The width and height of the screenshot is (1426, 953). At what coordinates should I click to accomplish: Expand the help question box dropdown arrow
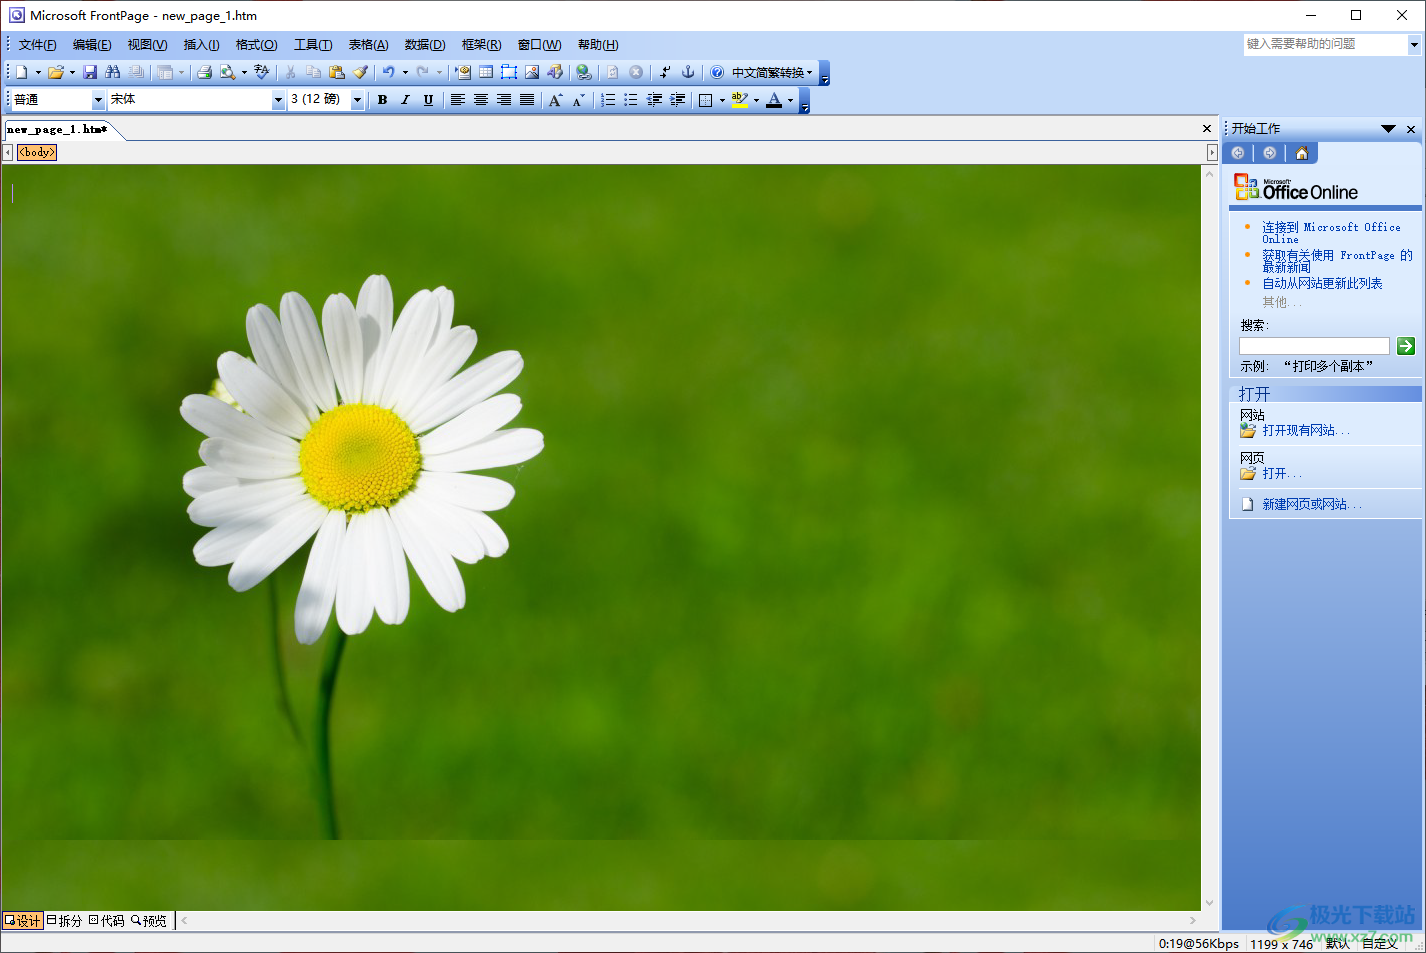(x=1414, y=44)
